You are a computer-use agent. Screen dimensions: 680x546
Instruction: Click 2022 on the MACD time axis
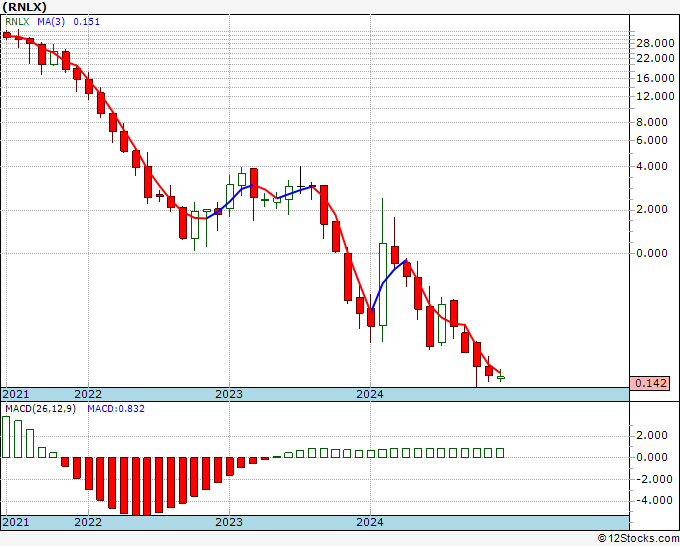(x=88, y=522)
